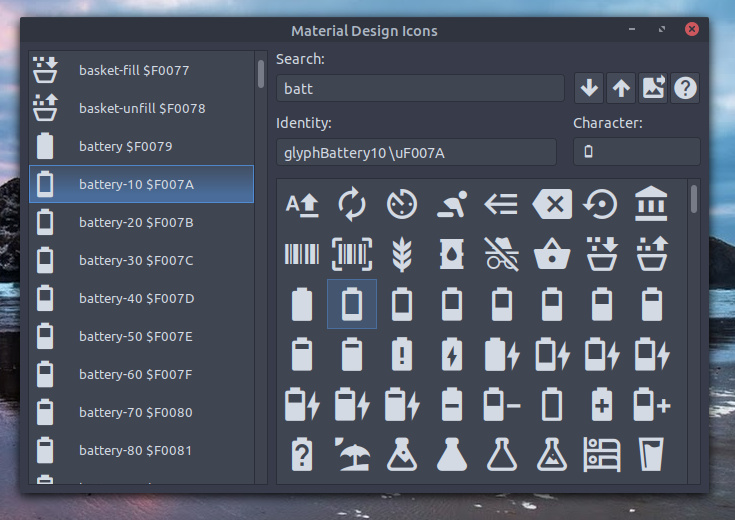Select the solid filled flask icon
This screenshot has height=520, width=735.
coord(452,454)
